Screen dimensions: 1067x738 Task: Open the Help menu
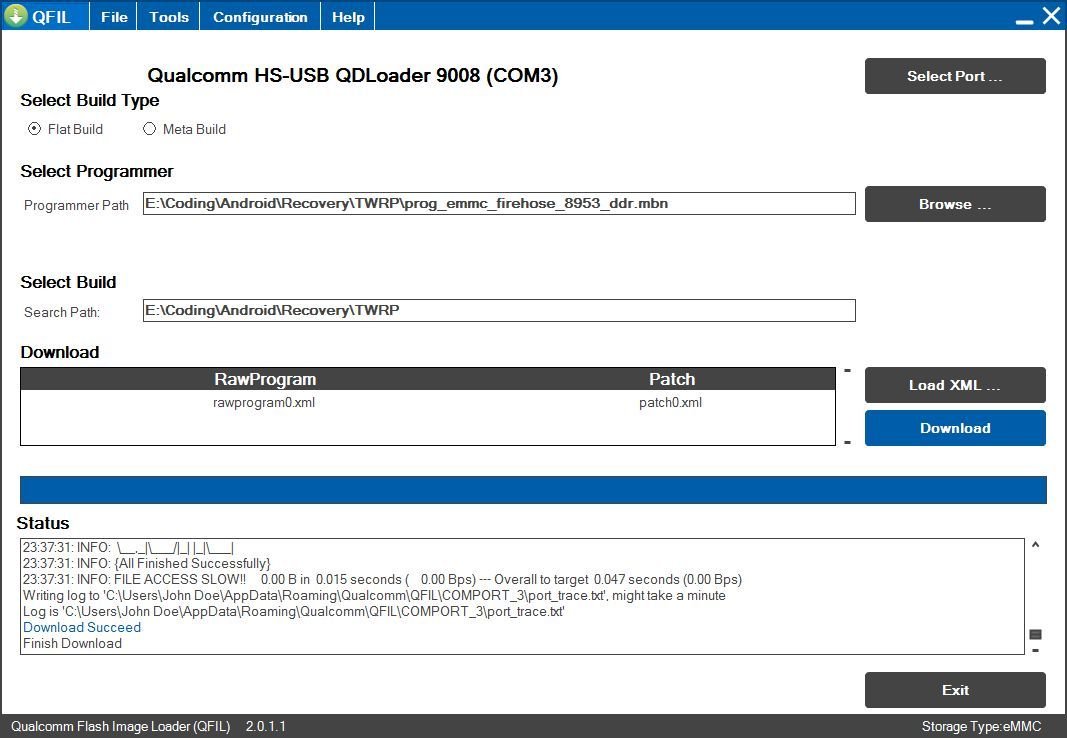point(348,16)
